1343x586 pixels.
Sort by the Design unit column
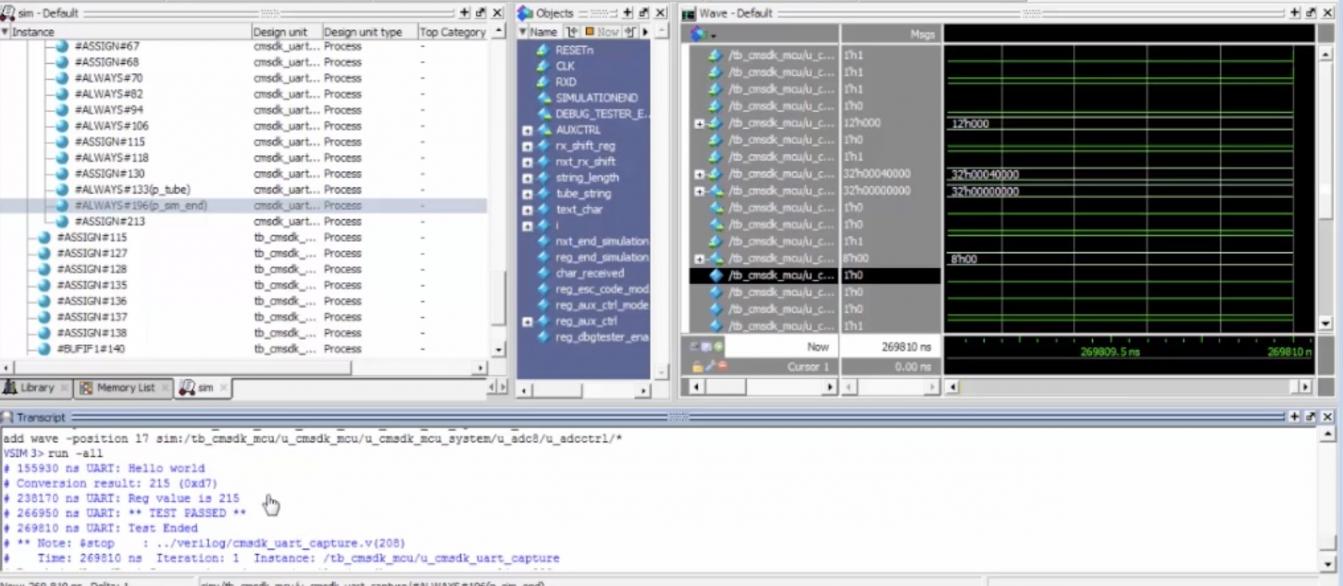coord(286,32)
